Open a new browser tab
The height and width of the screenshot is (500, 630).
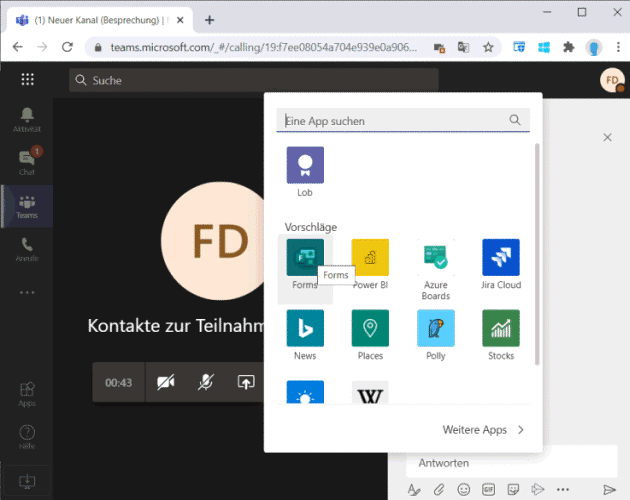tap(209, 20)
